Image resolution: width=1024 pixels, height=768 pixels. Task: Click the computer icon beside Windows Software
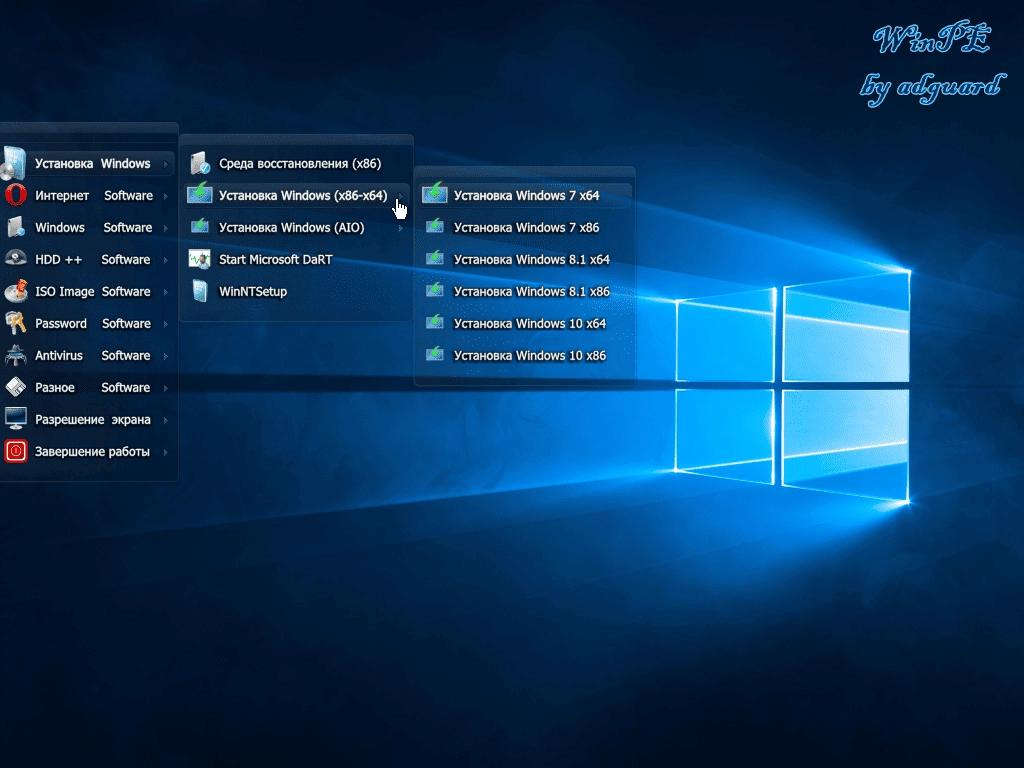tap(16, 227)
